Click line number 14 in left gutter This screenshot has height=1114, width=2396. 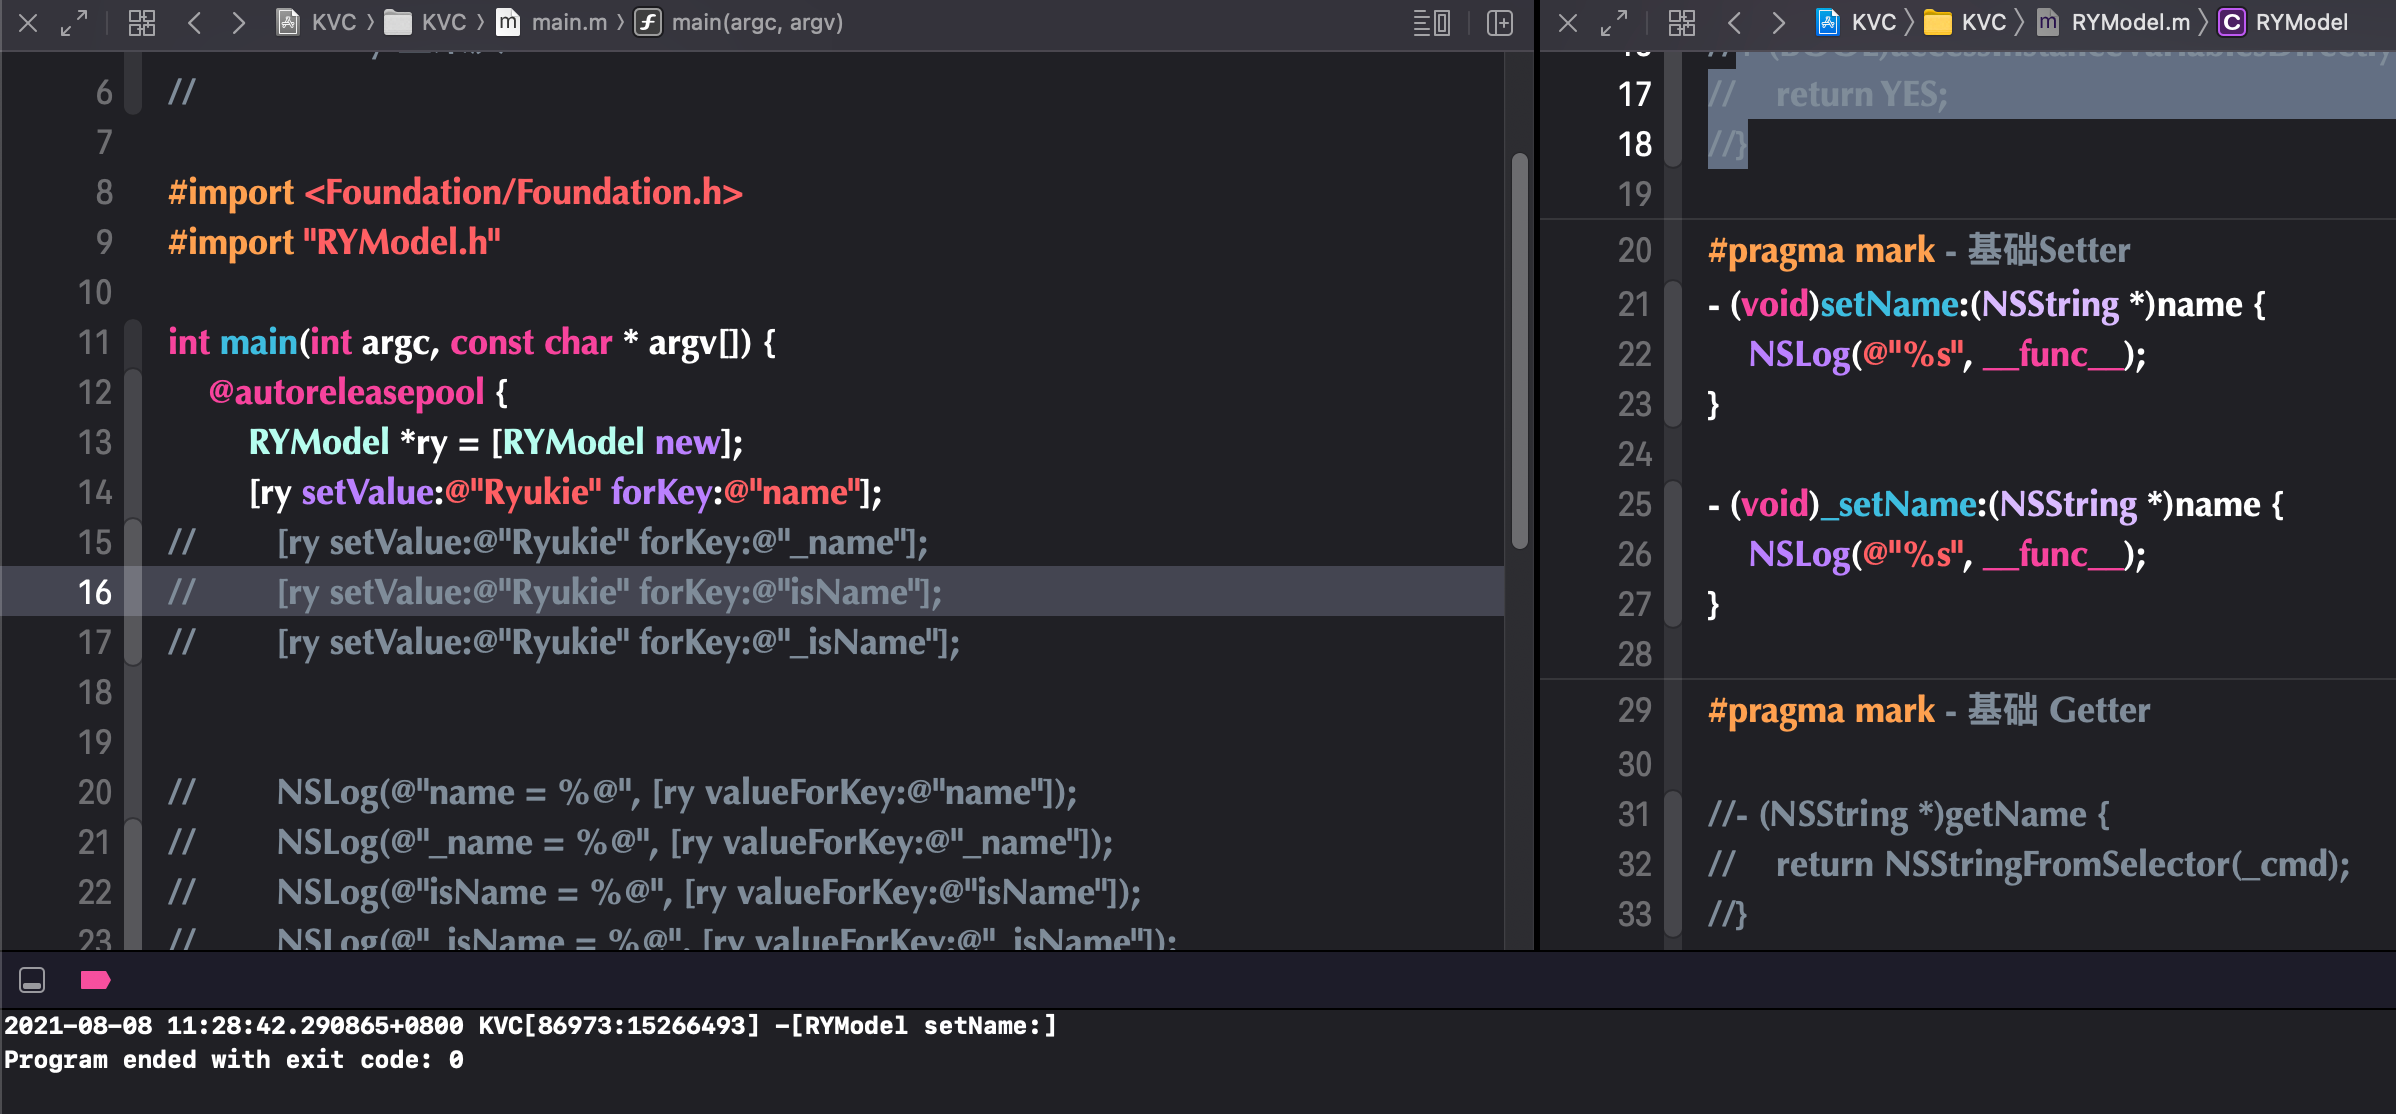95,492
